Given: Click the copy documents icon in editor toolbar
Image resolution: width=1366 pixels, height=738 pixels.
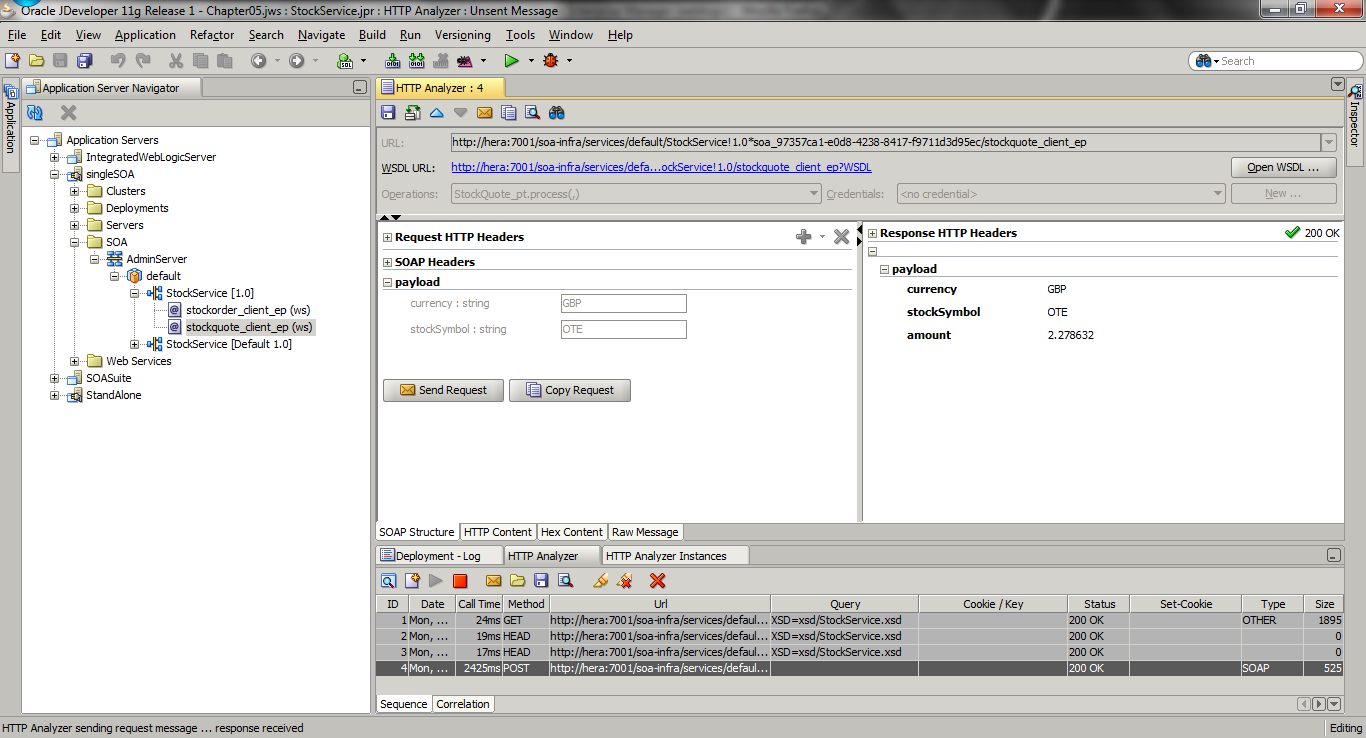Looking at the screenshot, I should coord(509,112).
